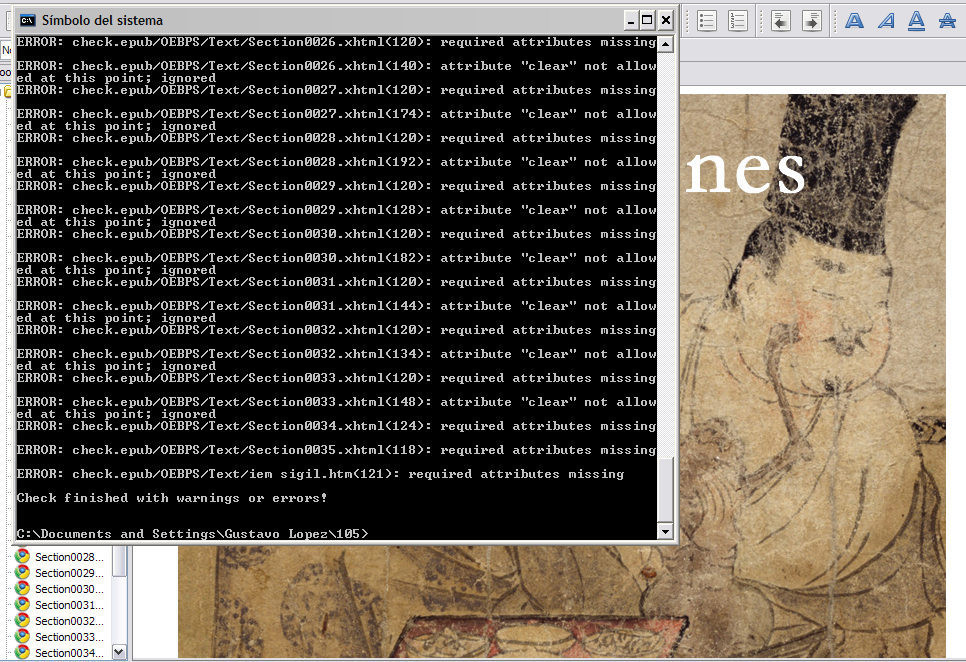Click Chrome icon beside Section0028
Viewport: 966px width, 662px height.
pyautogui.click(x=23, y=557)
